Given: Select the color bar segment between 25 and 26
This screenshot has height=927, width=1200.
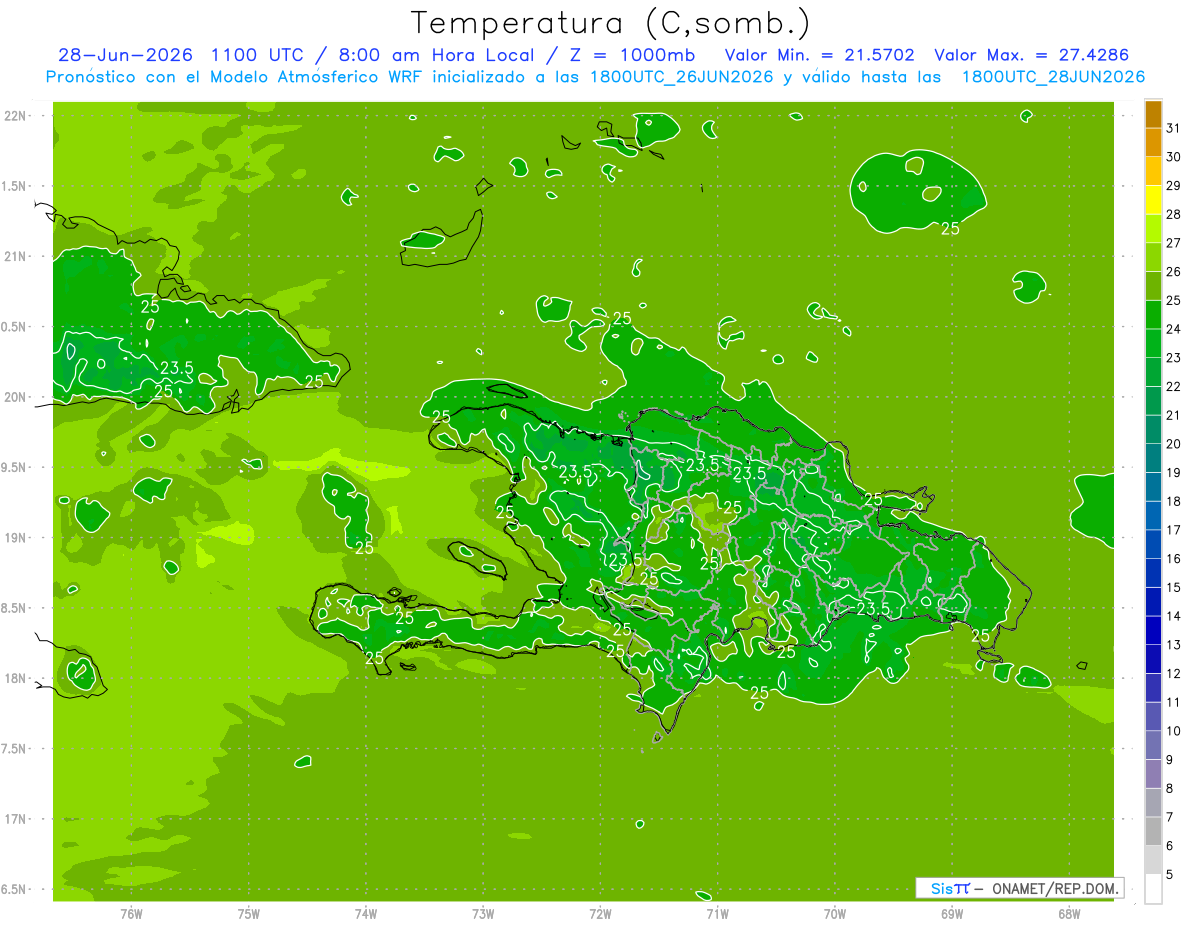Looking at the screenshot, I should 1153,286.
